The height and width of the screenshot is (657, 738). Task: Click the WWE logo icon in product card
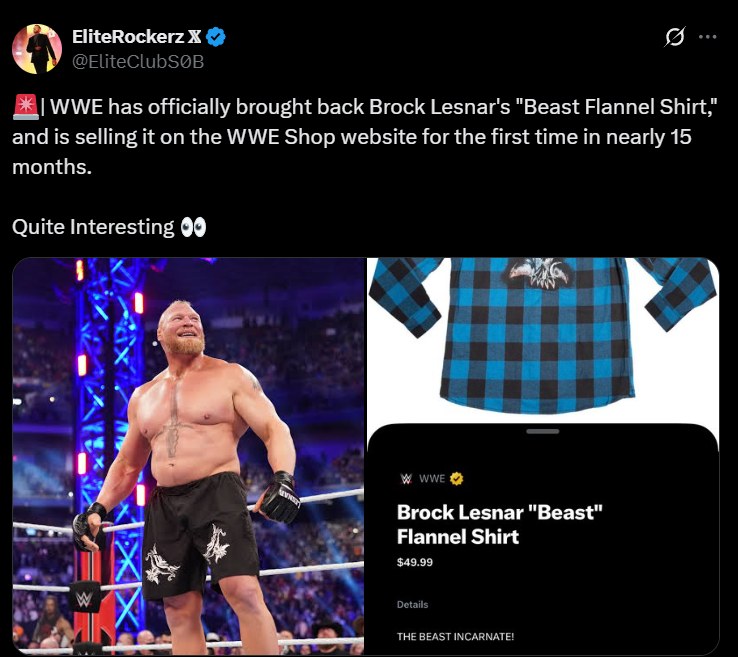406,479
